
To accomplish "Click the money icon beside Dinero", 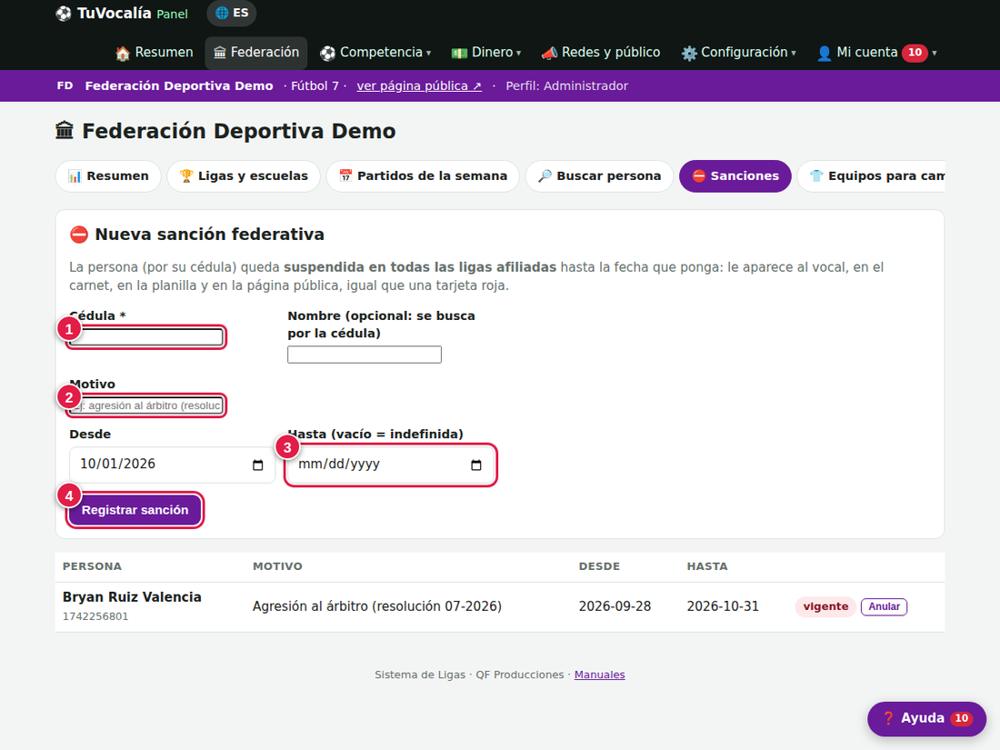I will [459, 53].
